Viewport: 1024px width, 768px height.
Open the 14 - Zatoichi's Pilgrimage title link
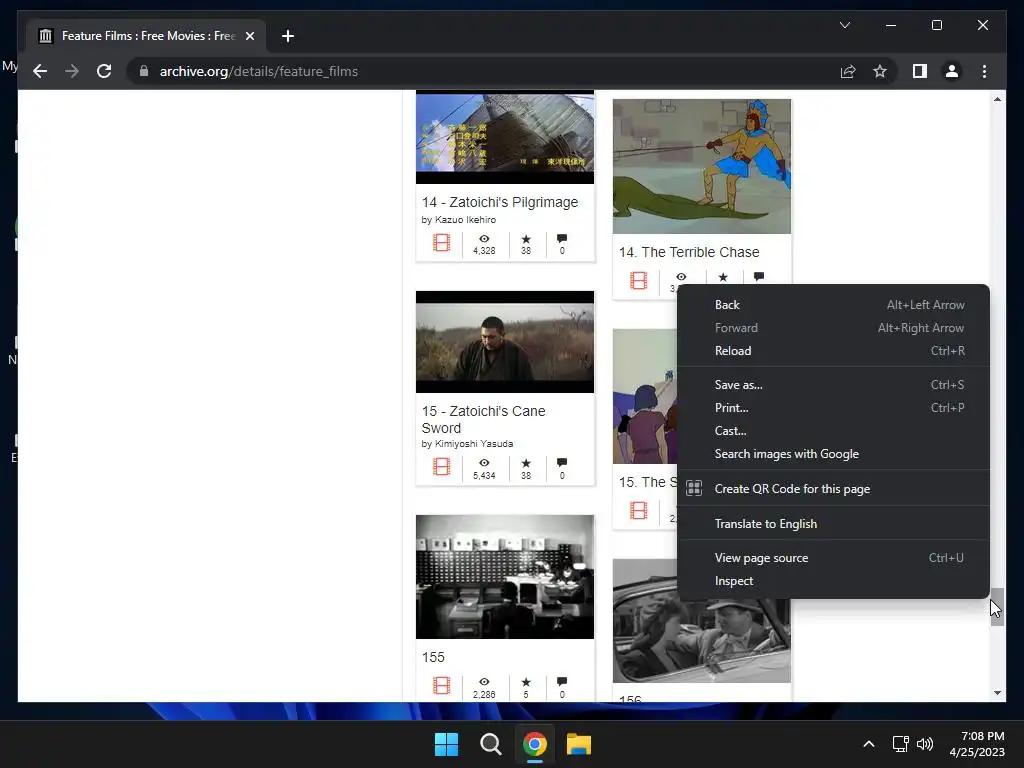pyautogui.click(x=500, y=202)
